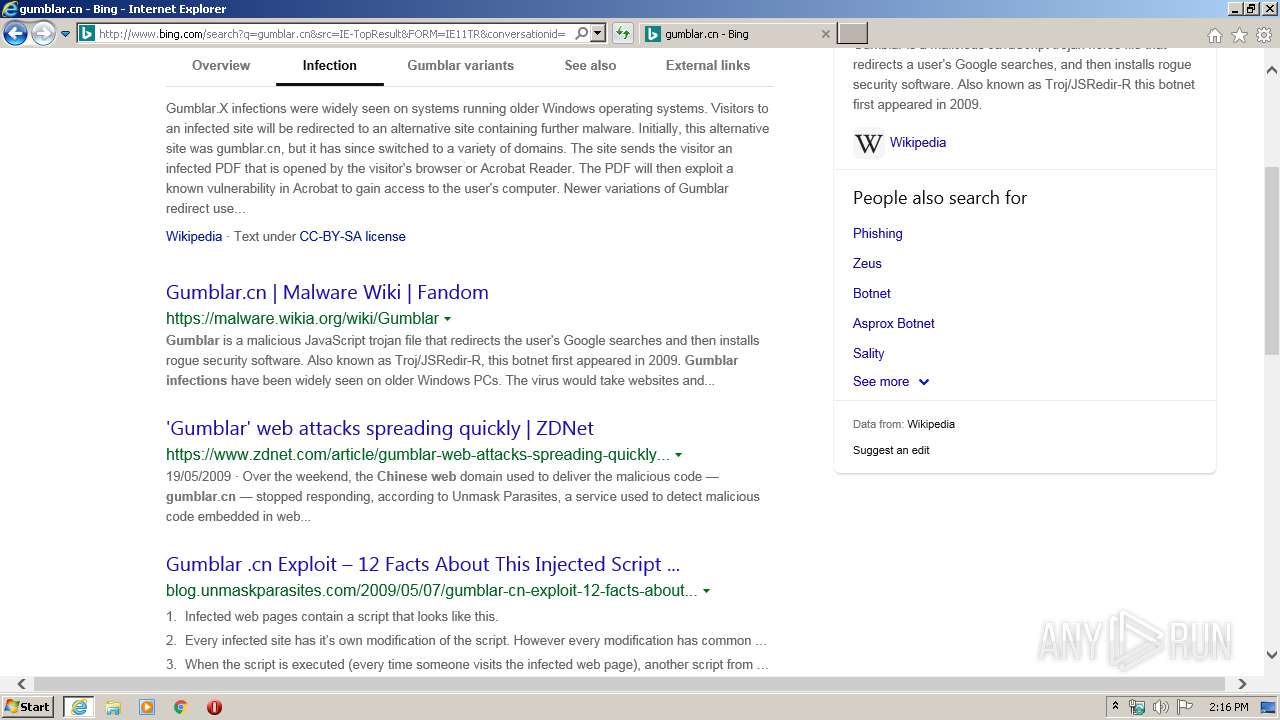Open the Windows Start menu

click(27, 707)
